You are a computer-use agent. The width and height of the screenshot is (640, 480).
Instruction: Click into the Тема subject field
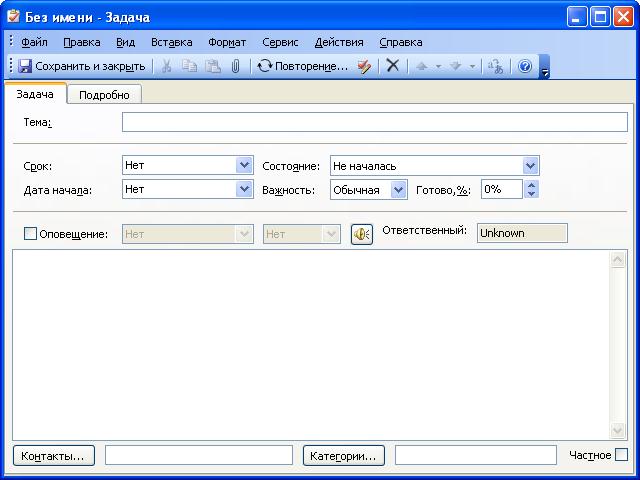[375, 122]
